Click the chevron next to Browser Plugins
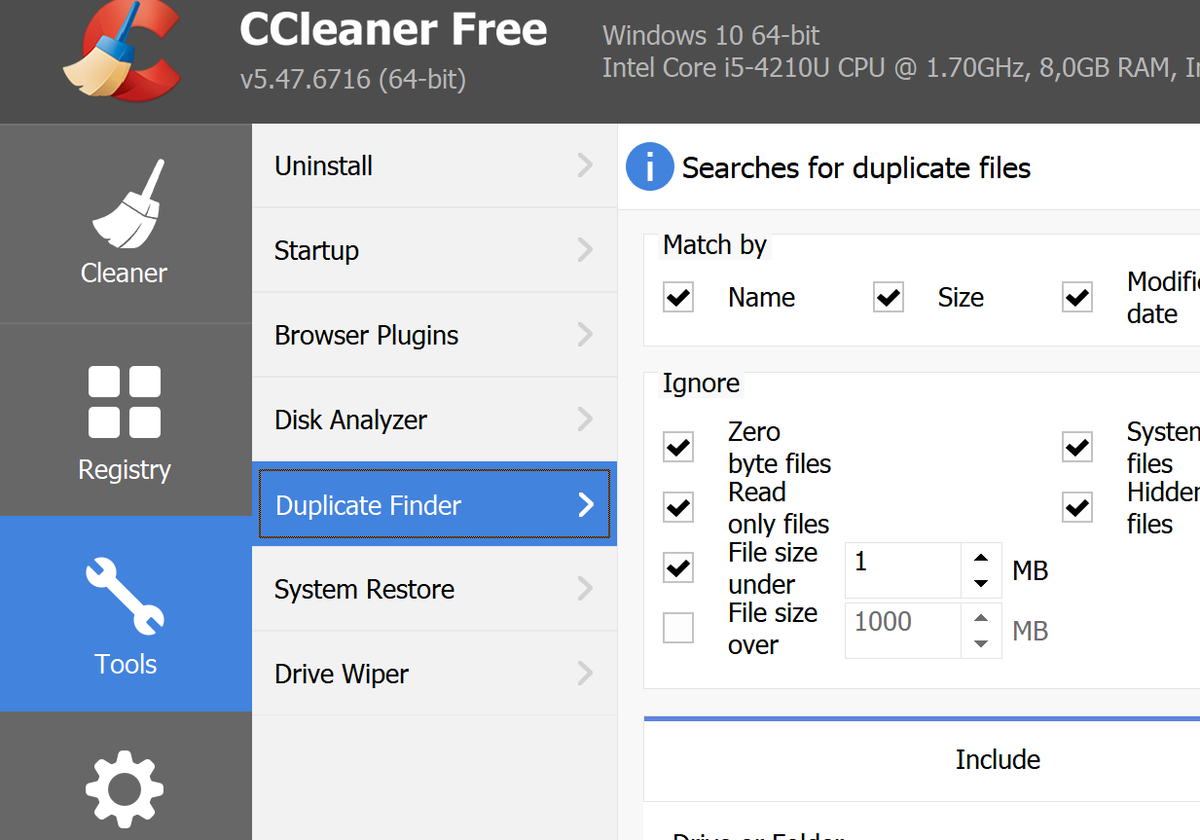Screen dimensions: 1200x840 coord(586,335)
